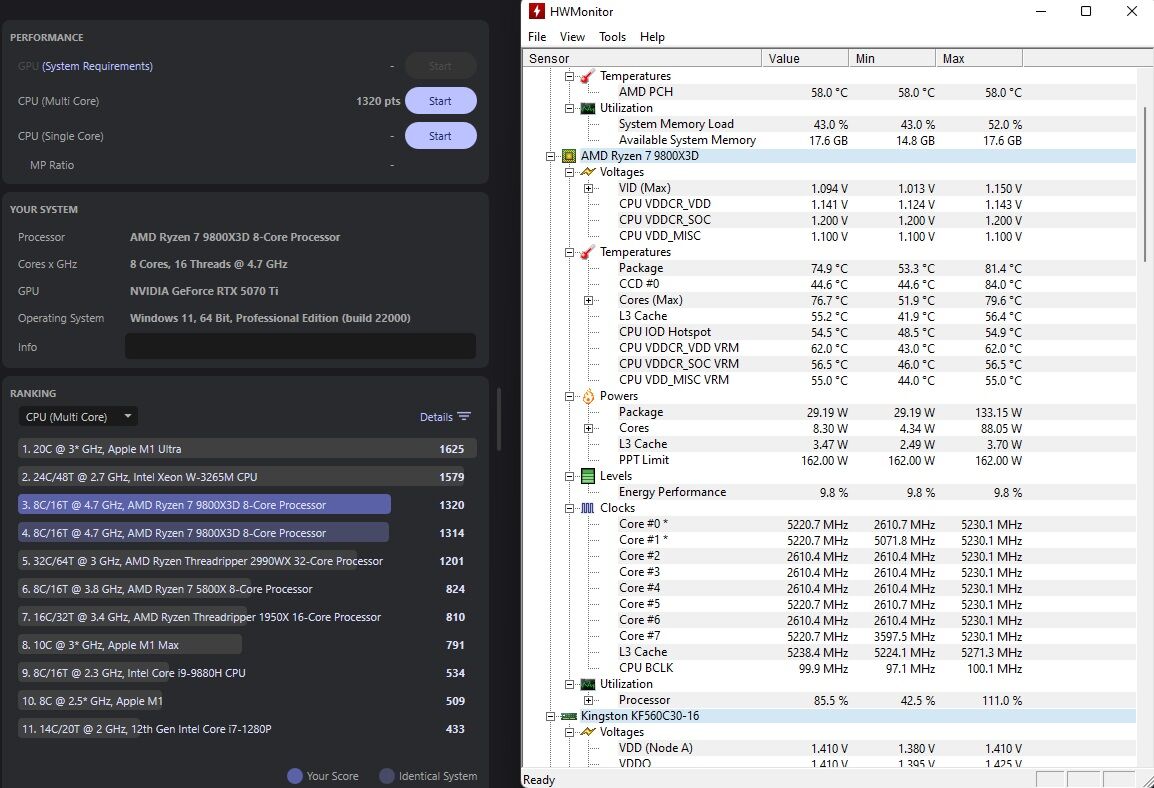The height and width of the screenshot is (788, 1154).
Task: Click the Max column header
Action: (979, 58)
